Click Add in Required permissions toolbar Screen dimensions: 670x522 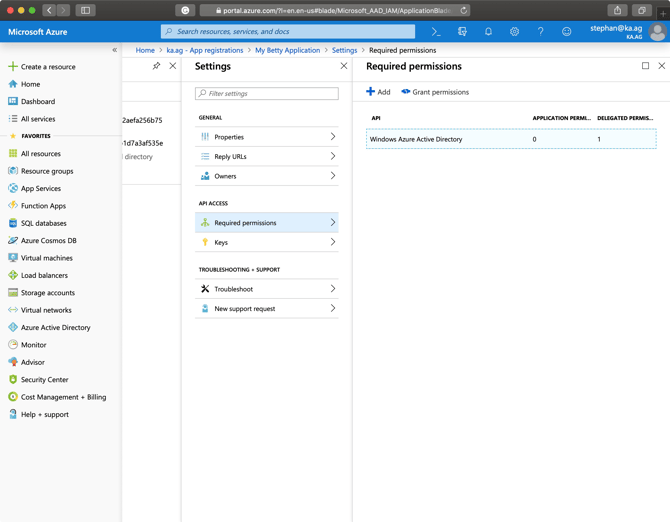[x=378, y=92]
